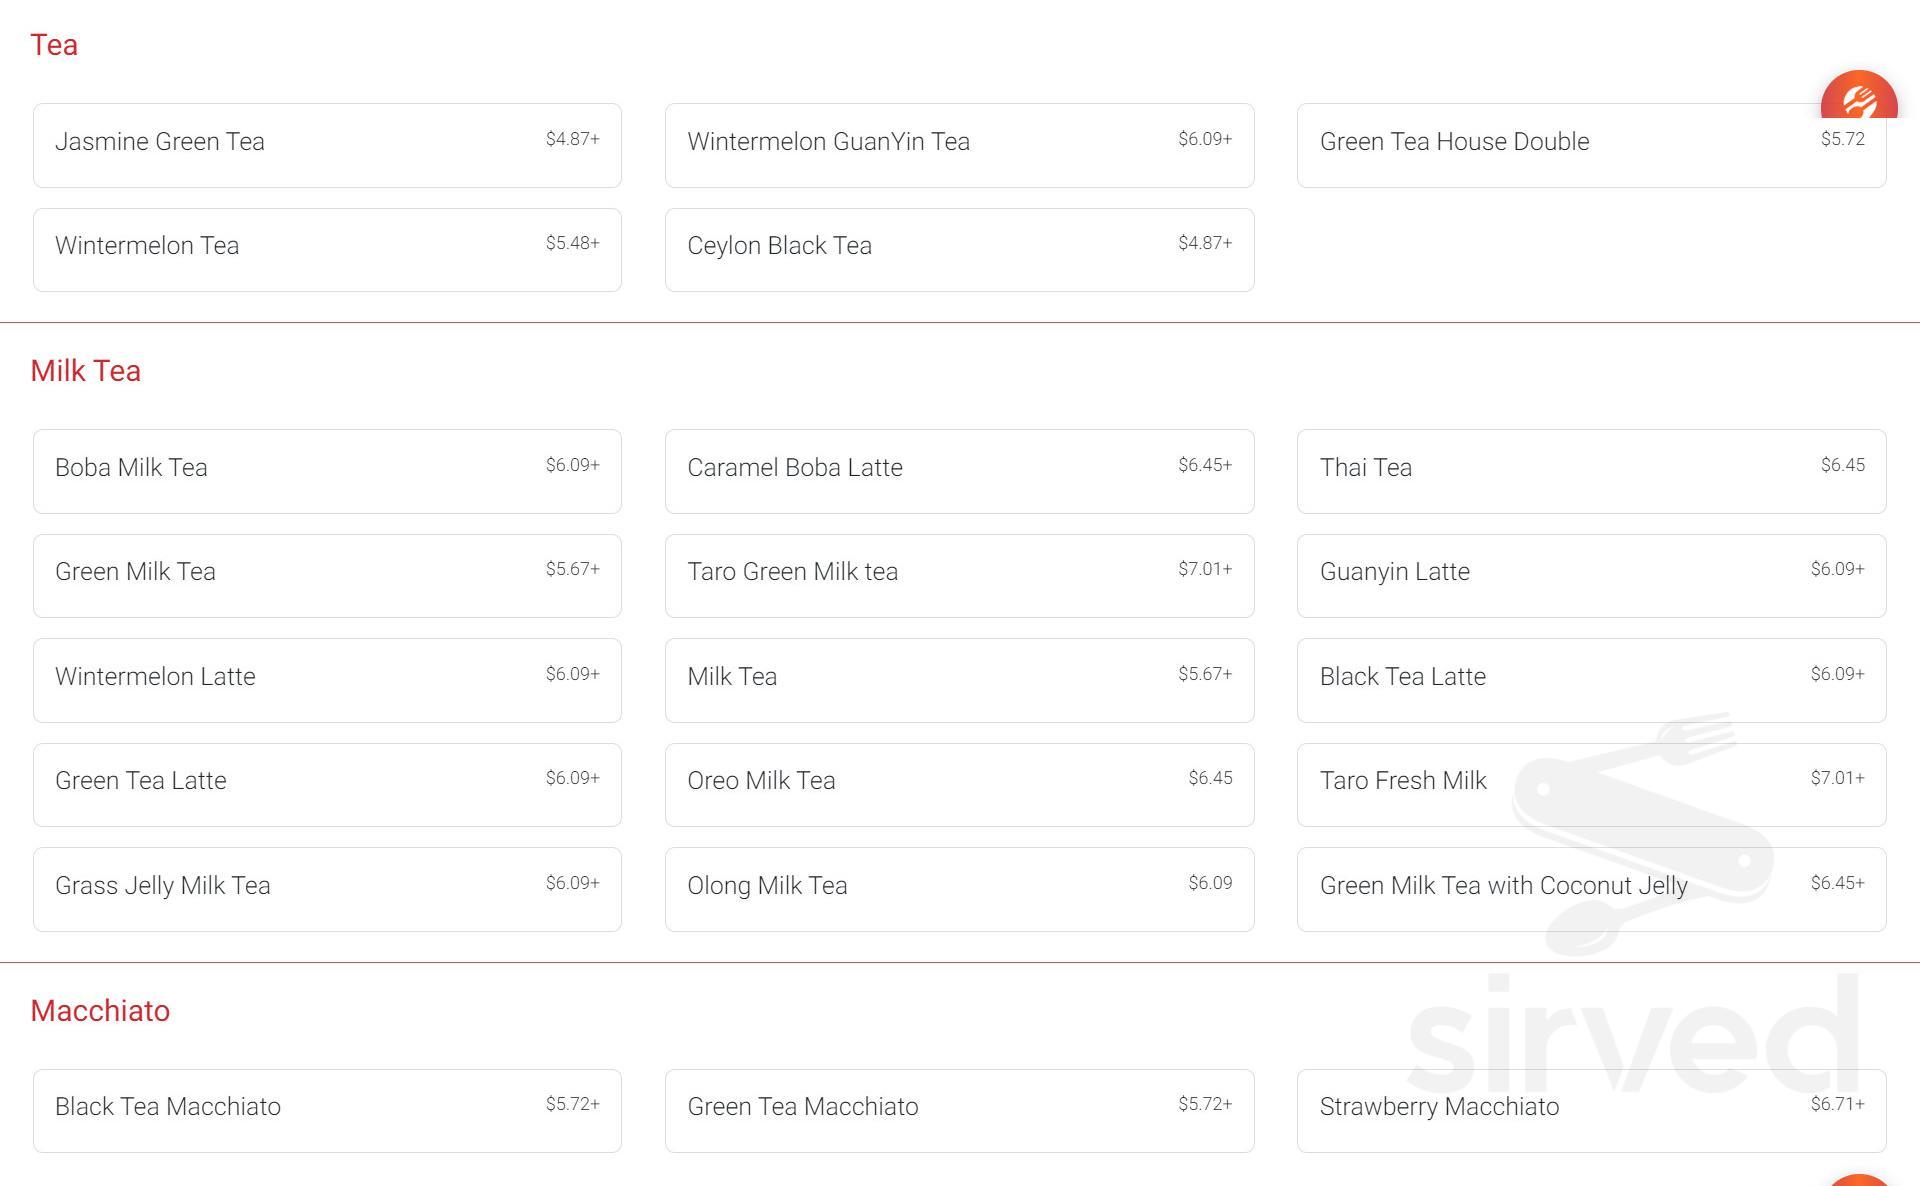
Task: Open the Black Tea Macchiato item
Action: coord(327,1110)
